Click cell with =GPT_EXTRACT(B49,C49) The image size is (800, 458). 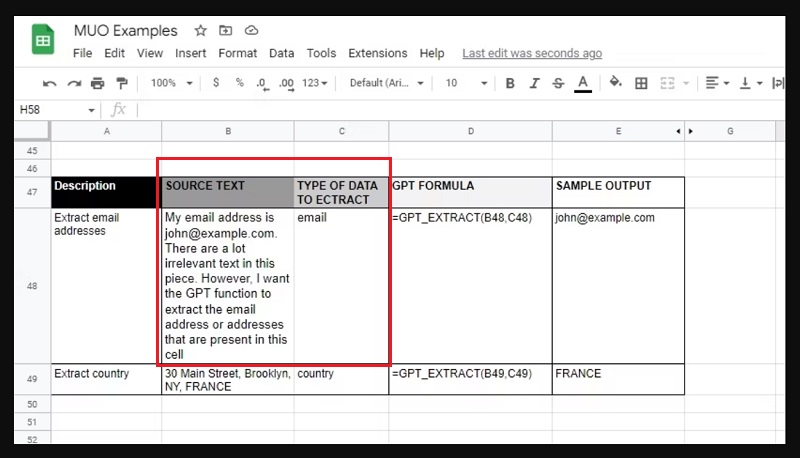(x=470, y=379)
